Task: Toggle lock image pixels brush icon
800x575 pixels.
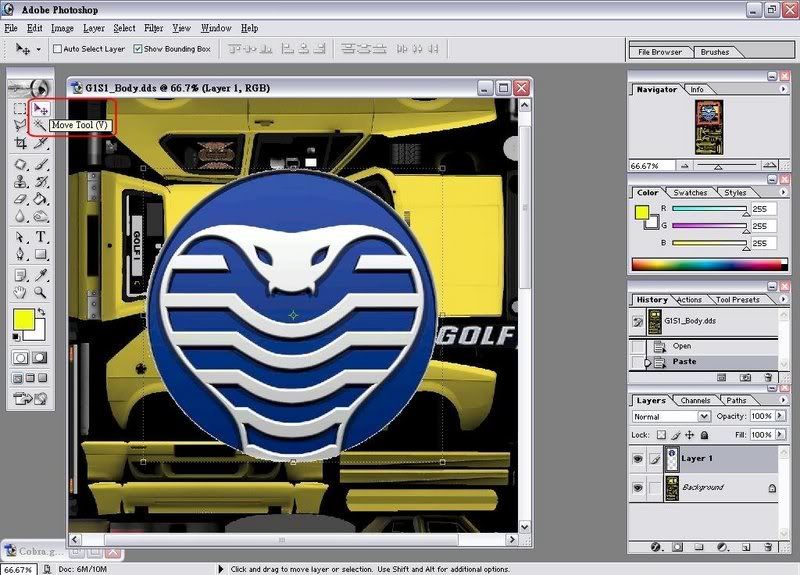Action: pyautogui.click(x=676, y=435)
